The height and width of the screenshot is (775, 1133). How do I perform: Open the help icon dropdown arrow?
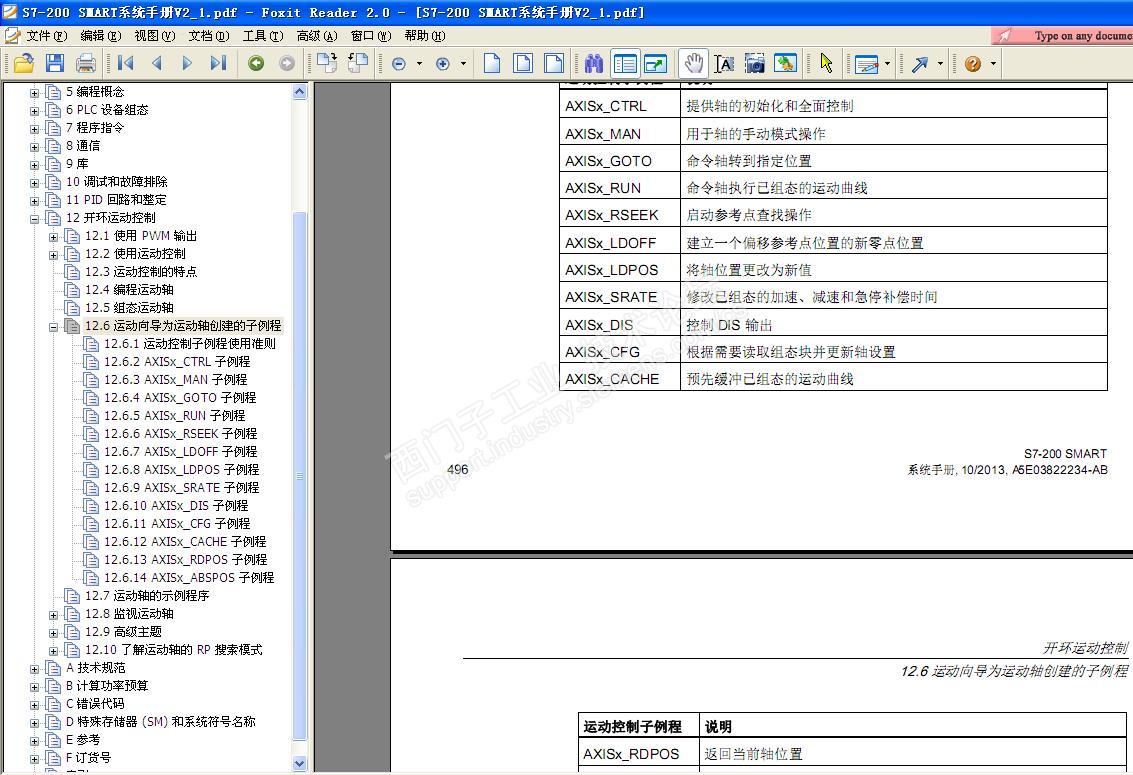994,64
